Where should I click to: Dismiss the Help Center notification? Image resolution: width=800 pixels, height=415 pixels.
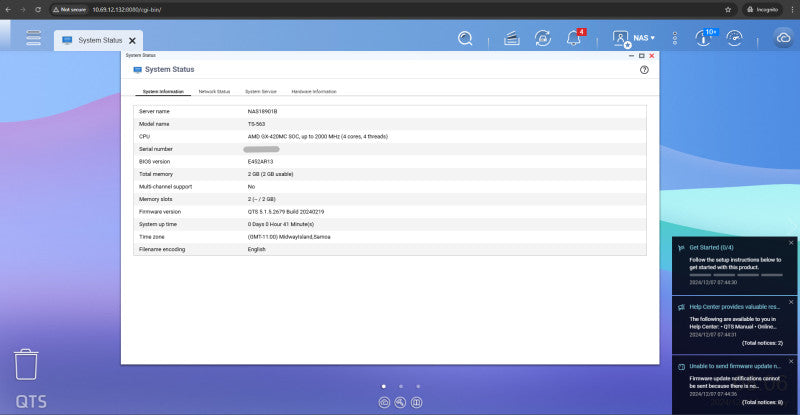tap(791, 302)
